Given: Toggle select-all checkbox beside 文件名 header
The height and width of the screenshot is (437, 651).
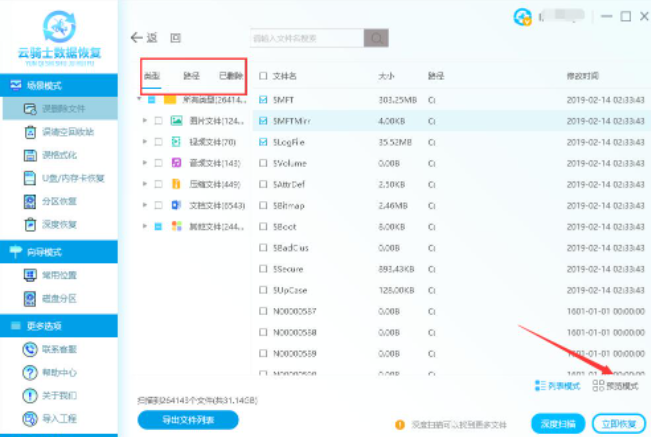Looking at the screenshot, I should [263, 75].
